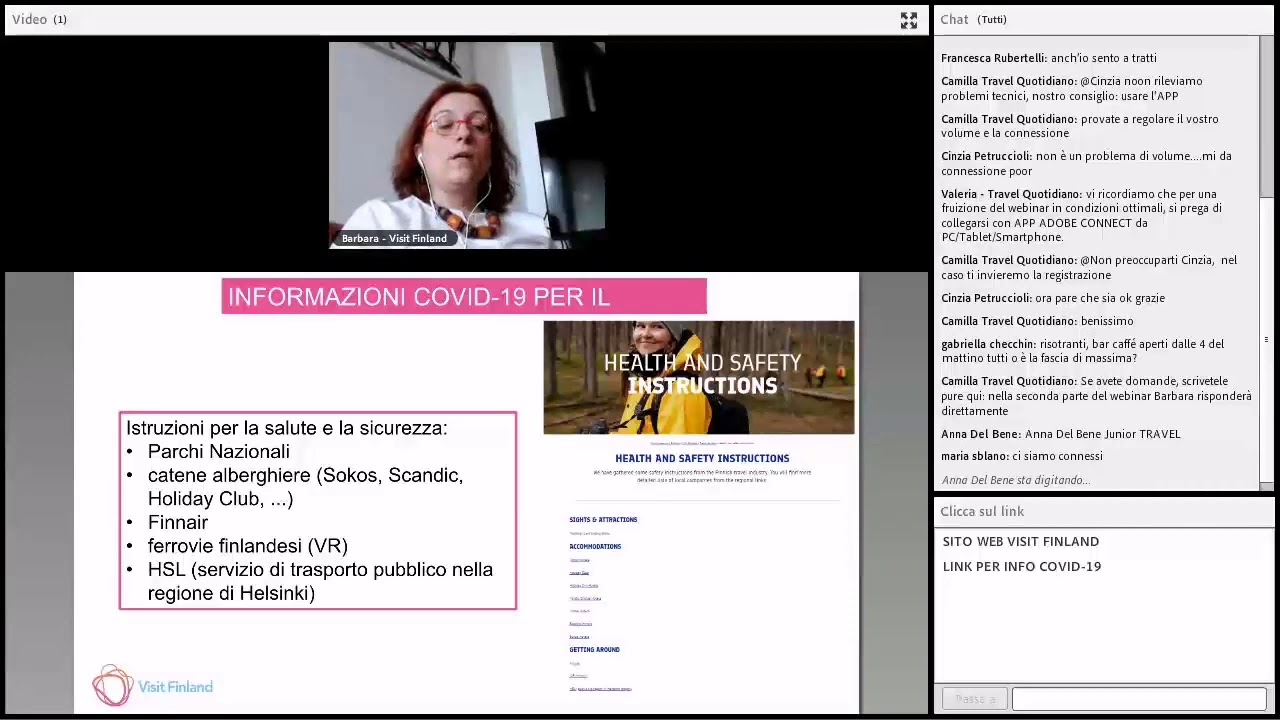Click the 'Finnair' bullet on the slide
This screenshot has height=720, width=1280.
click(x=178, y=522)
